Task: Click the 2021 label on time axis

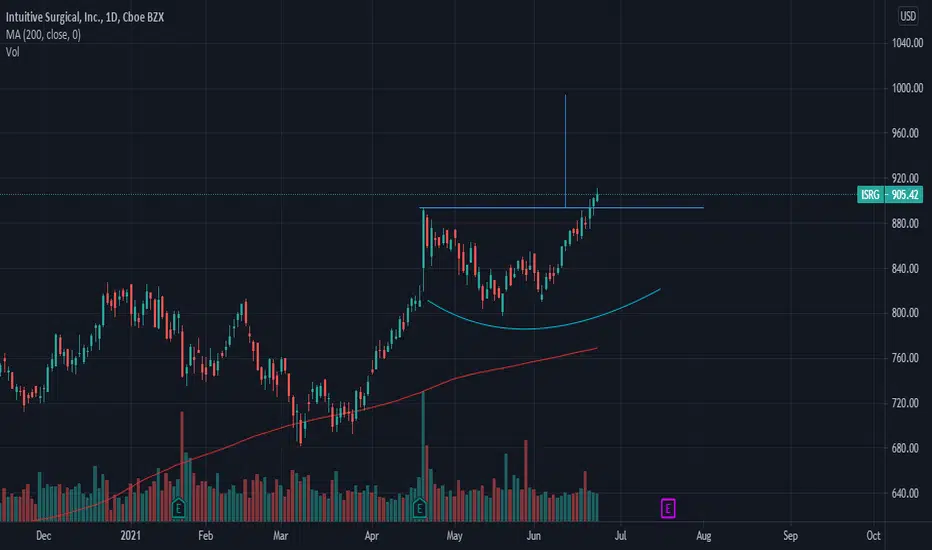Action: [x=131, y=536]
